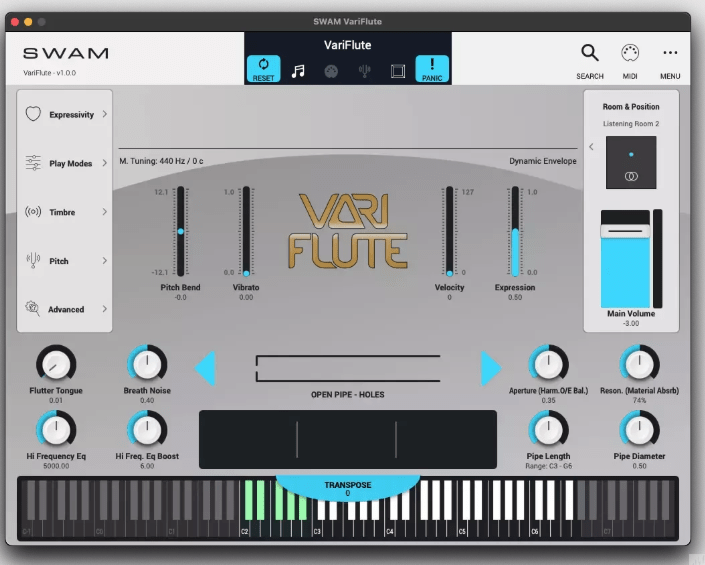
Task: Open Advanced menu label
Action: click(66, 310)
